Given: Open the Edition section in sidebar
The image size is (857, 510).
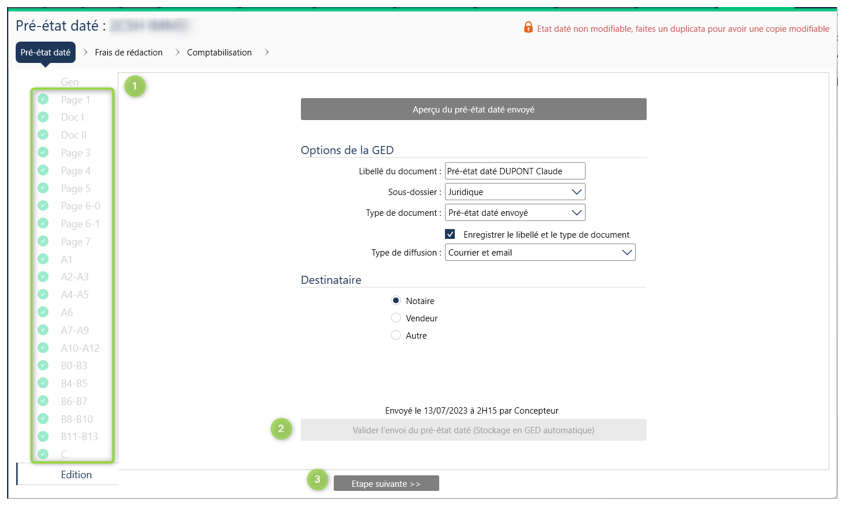Looking at the screenshot, I should pyautogui.click(x=76, y=474).
